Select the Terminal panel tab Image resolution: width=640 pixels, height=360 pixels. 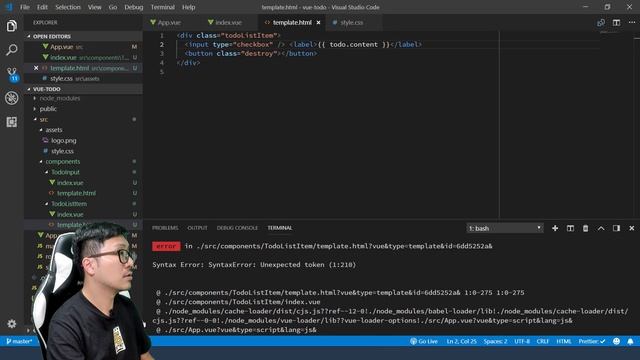(x=280, y=228)
